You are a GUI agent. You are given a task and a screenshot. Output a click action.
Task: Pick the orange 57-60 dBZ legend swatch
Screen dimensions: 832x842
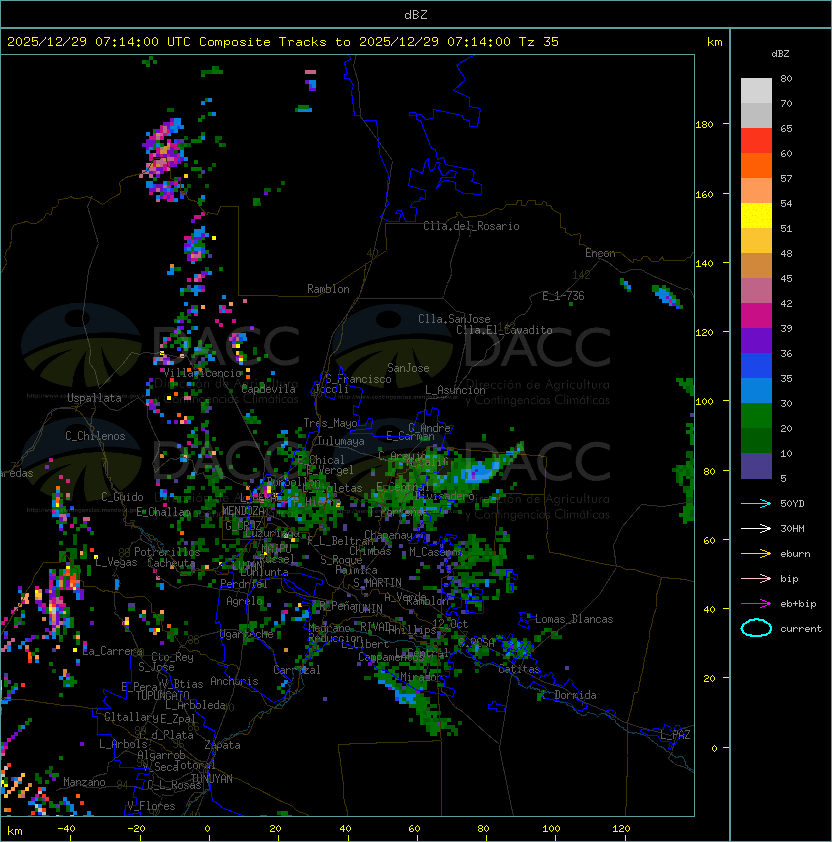(756, 165)
